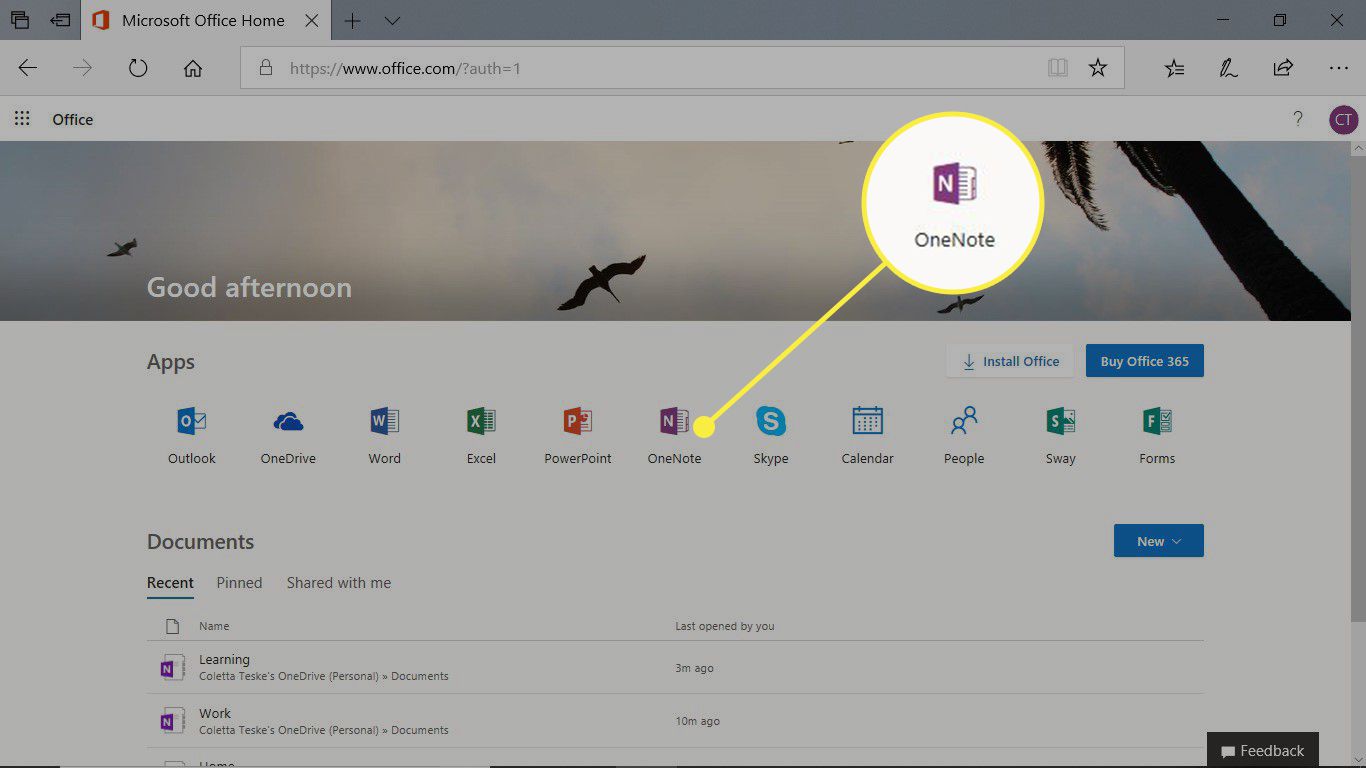Image resolution: width=1366 pixels, height=768 pixels.
Task: Show tab previews chevron
Action: coord(392,20)
